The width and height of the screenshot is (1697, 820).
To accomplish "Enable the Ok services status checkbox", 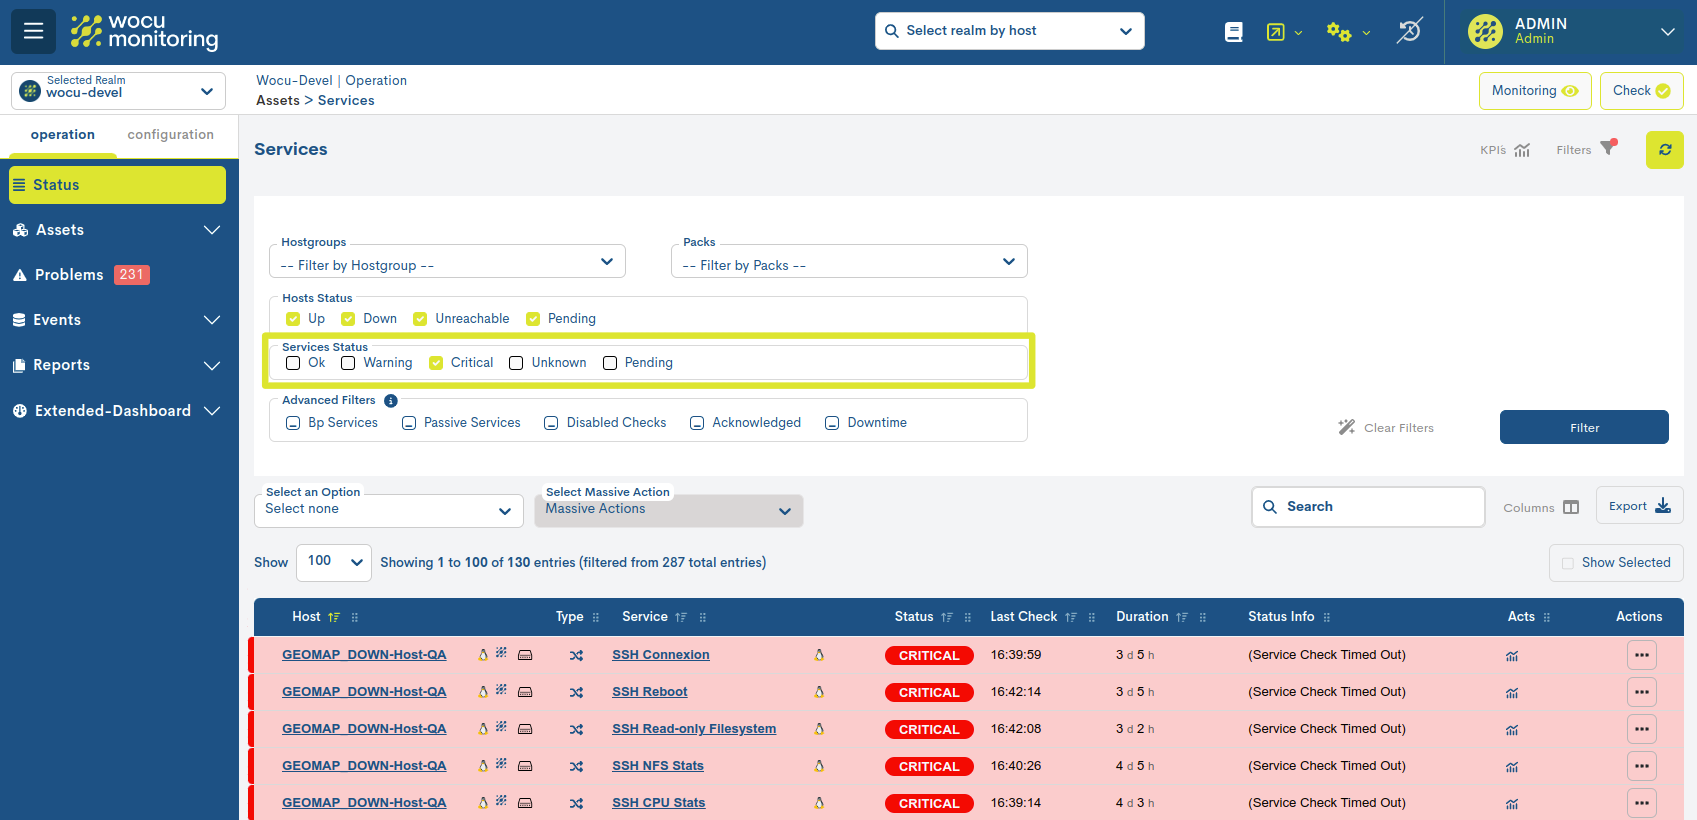I will coord(293,363).
